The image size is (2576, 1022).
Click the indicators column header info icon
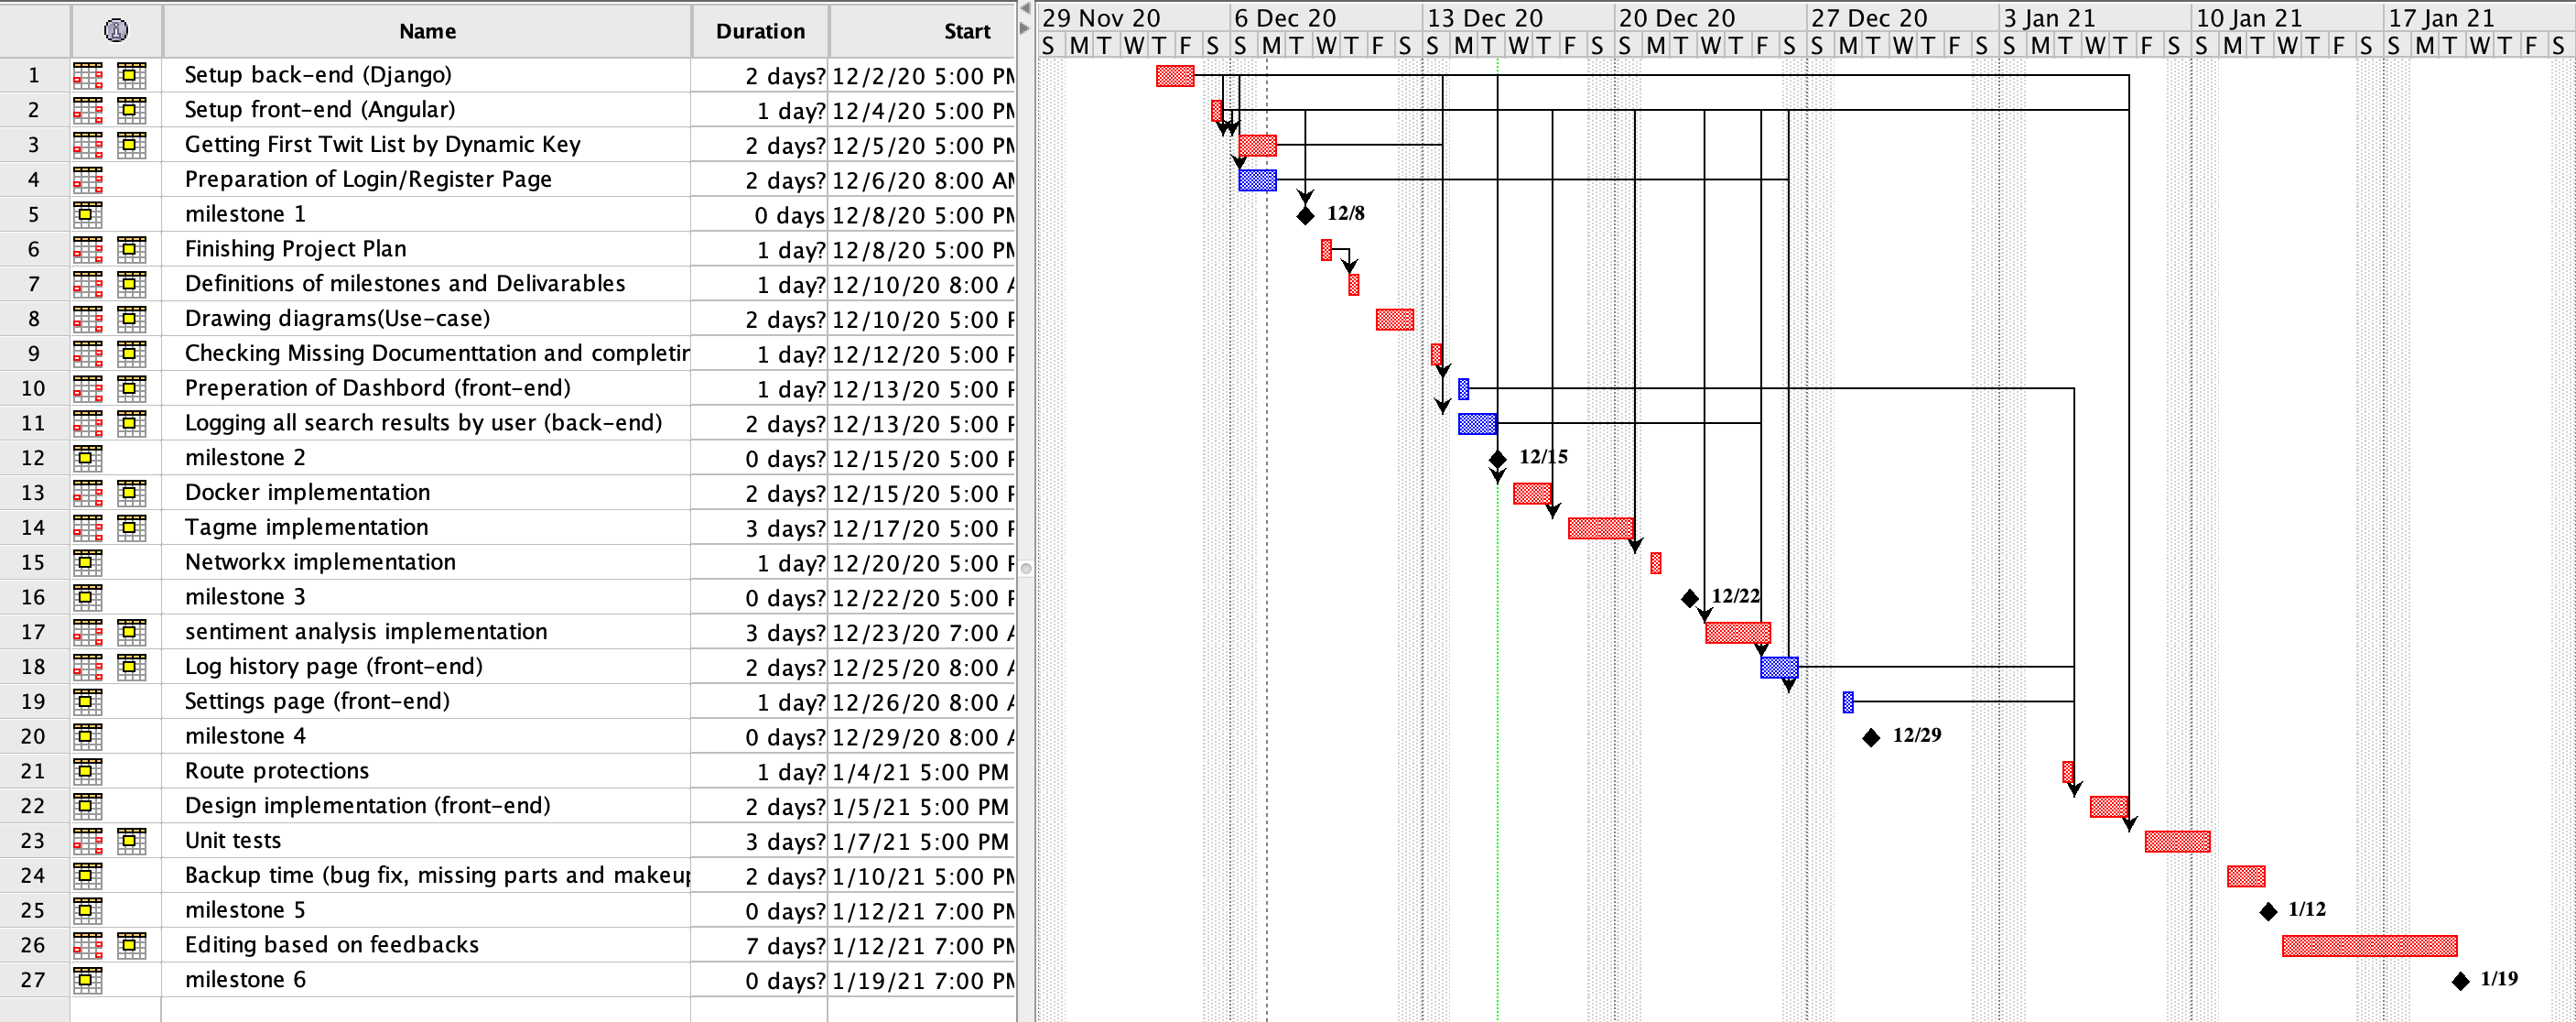point(116,30)
